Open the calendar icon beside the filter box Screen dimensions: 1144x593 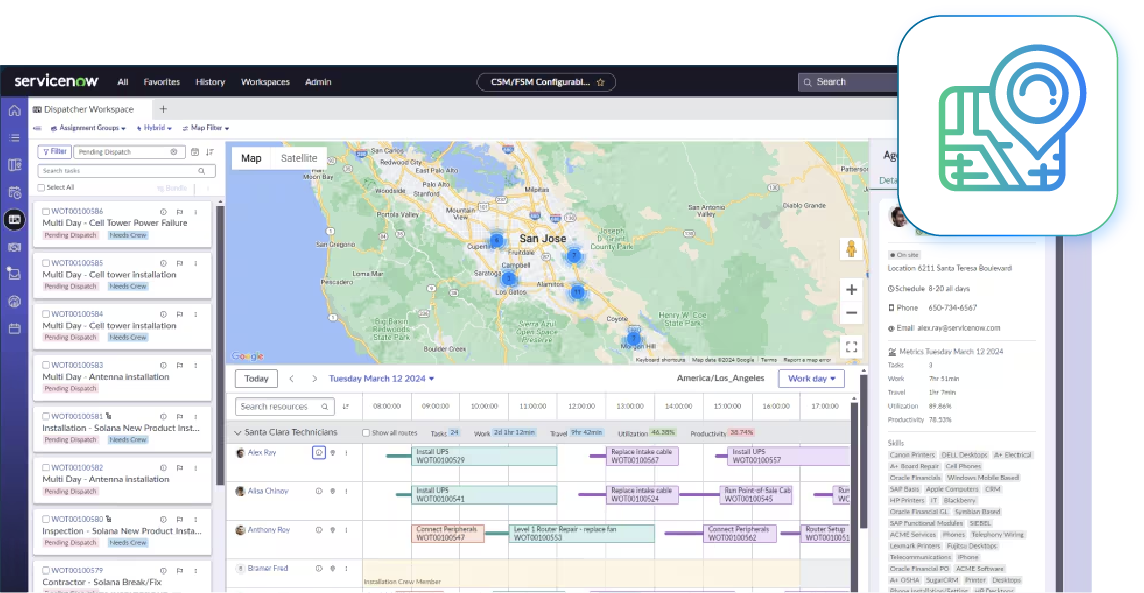click(x=195, y=152)
